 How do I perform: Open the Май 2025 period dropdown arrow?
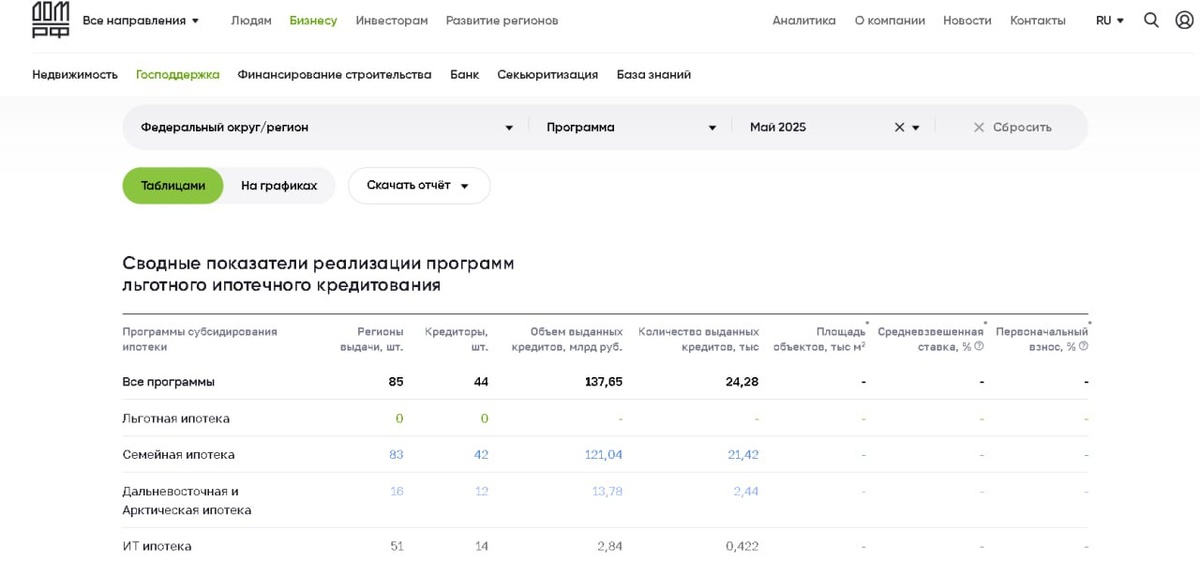pyautogui.click(x=916, y=128)
